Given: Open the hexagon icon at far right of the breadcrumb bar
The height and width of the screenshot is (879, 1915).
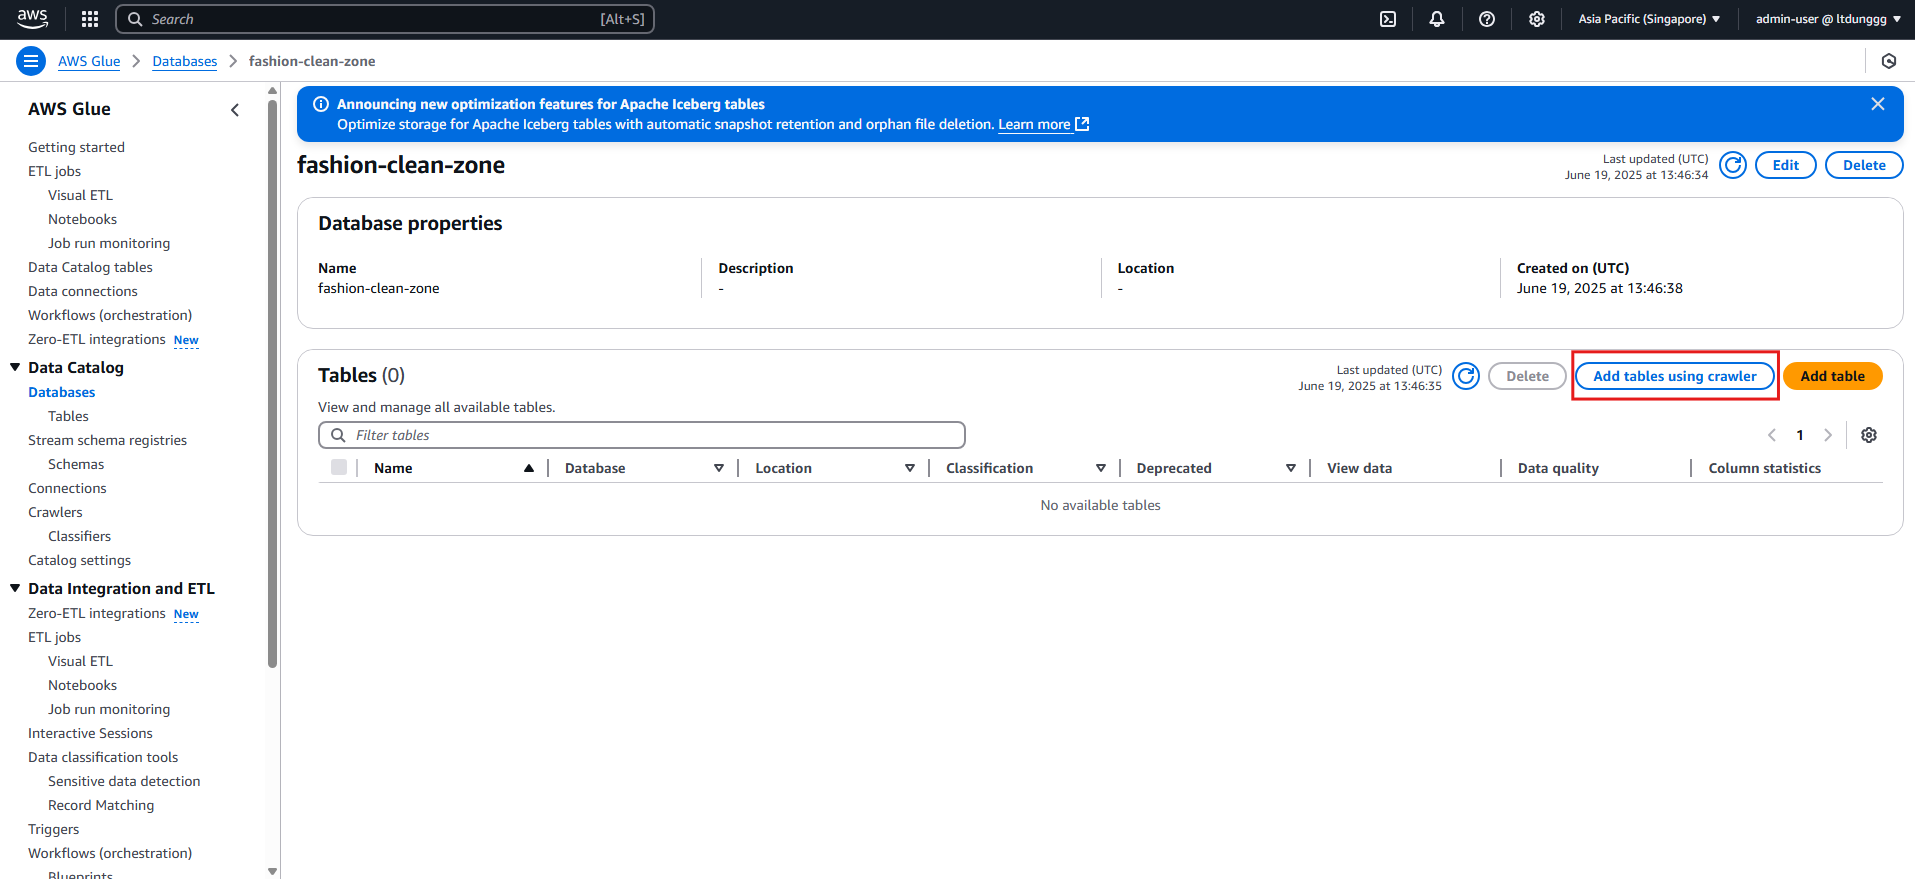Looking at the screenshot, I should pos(1889,61).
